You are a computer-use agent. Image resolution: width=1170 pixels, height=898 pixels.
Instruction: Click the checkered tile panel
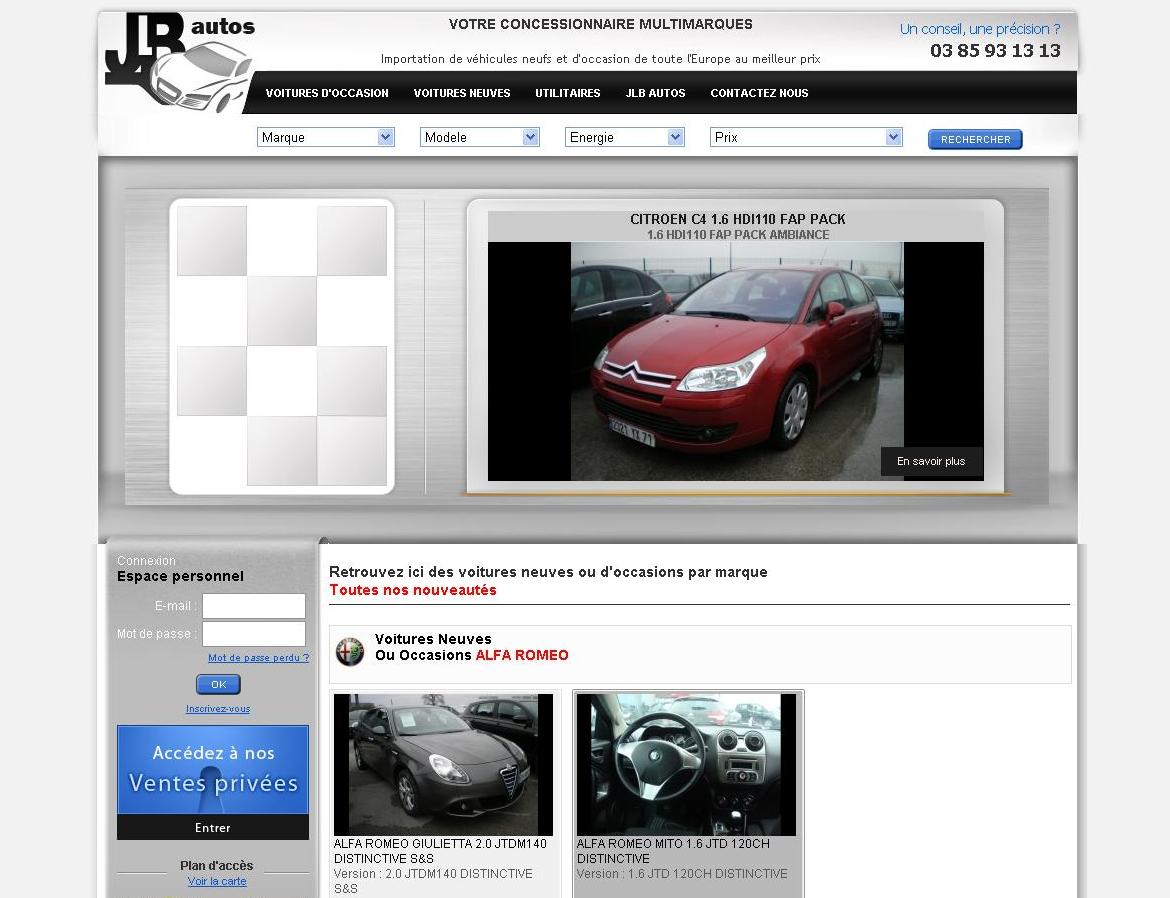(282, 346)
